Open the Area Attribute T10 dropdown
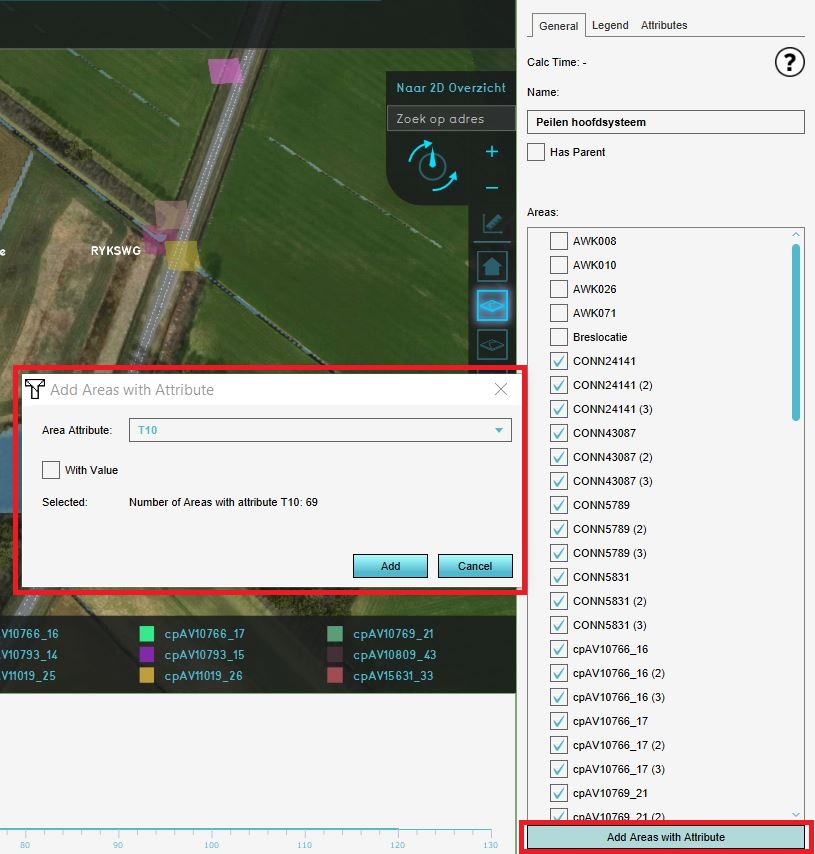The width and height of the screenshot is (815, 854). tap(320, 430)
